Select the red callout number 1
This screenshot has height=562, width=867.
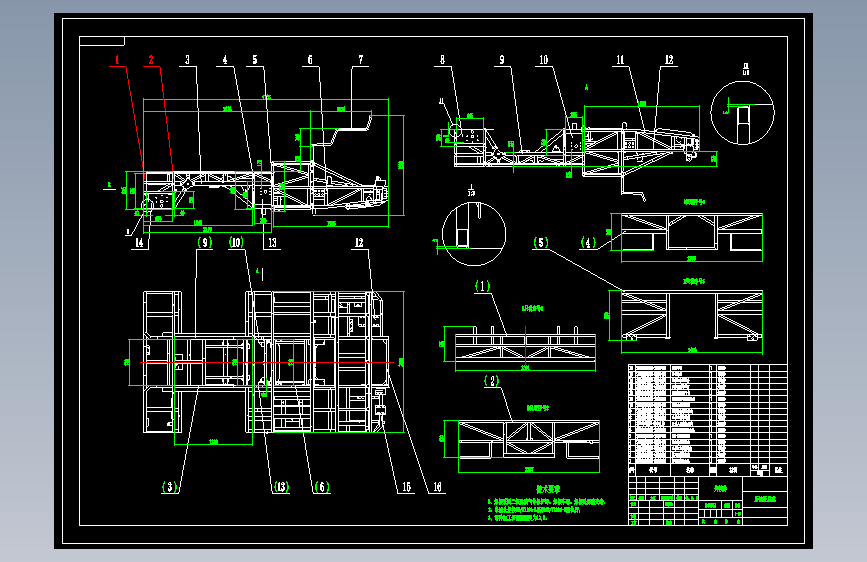pos(117,60)
